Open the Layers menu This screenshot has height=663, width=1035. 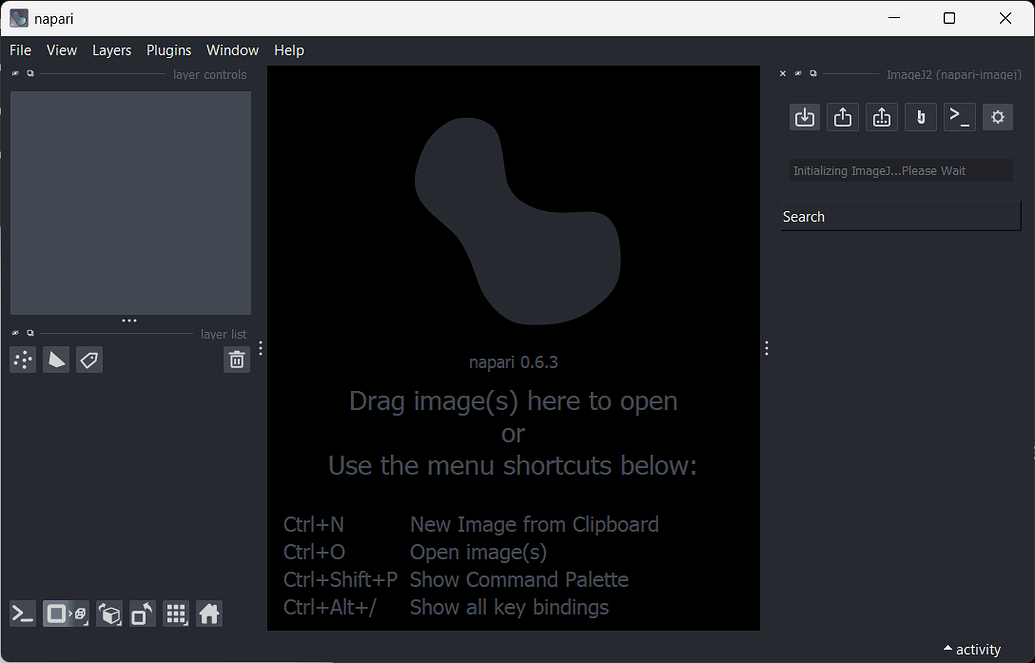[x=112, y=50]
